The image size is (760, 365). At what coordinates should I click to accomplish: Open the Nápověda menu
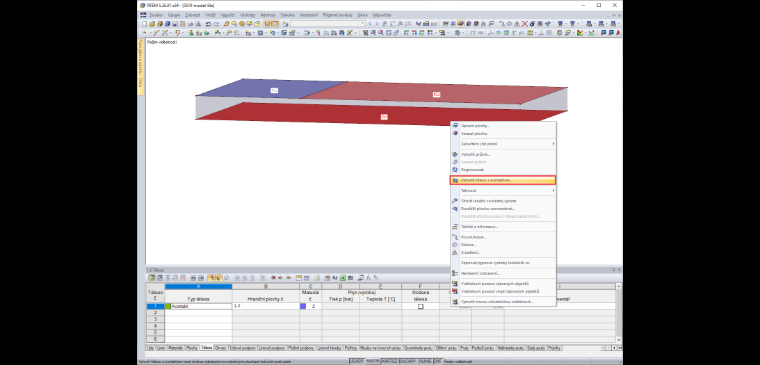click(x=382, y=15)
